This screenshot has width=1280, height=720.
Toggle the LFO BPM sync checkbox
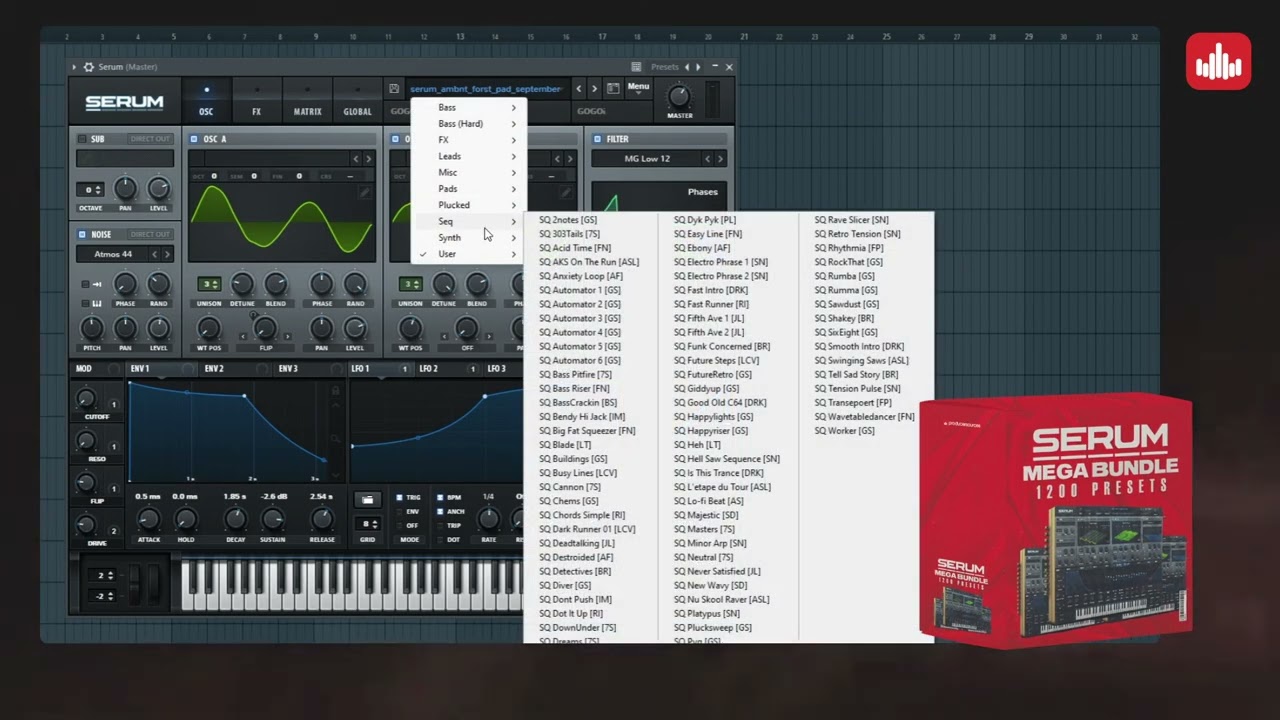441,497
